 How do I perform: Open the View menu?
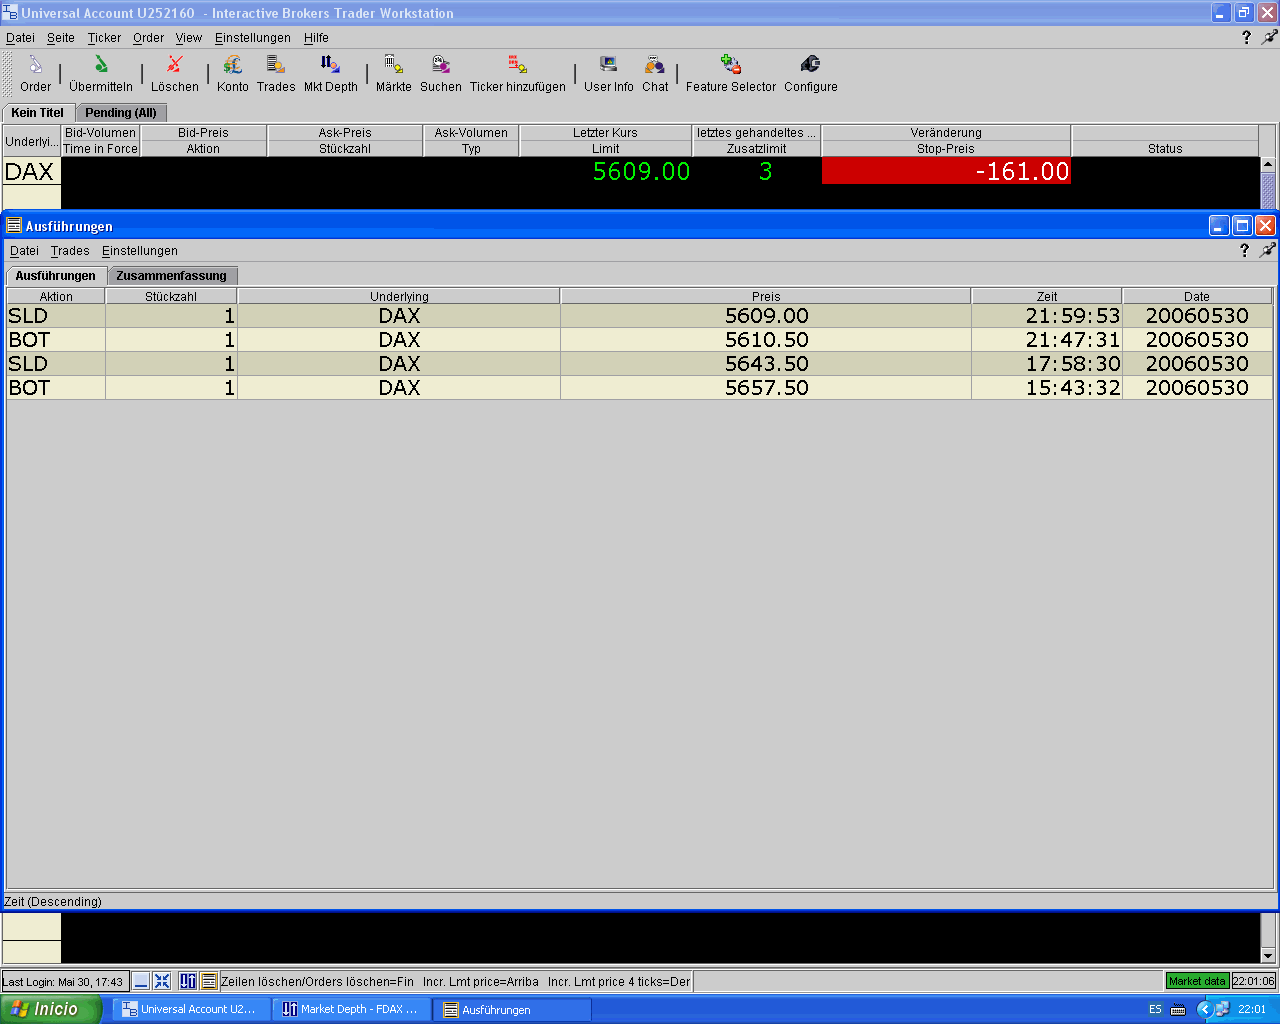point(189,38)
